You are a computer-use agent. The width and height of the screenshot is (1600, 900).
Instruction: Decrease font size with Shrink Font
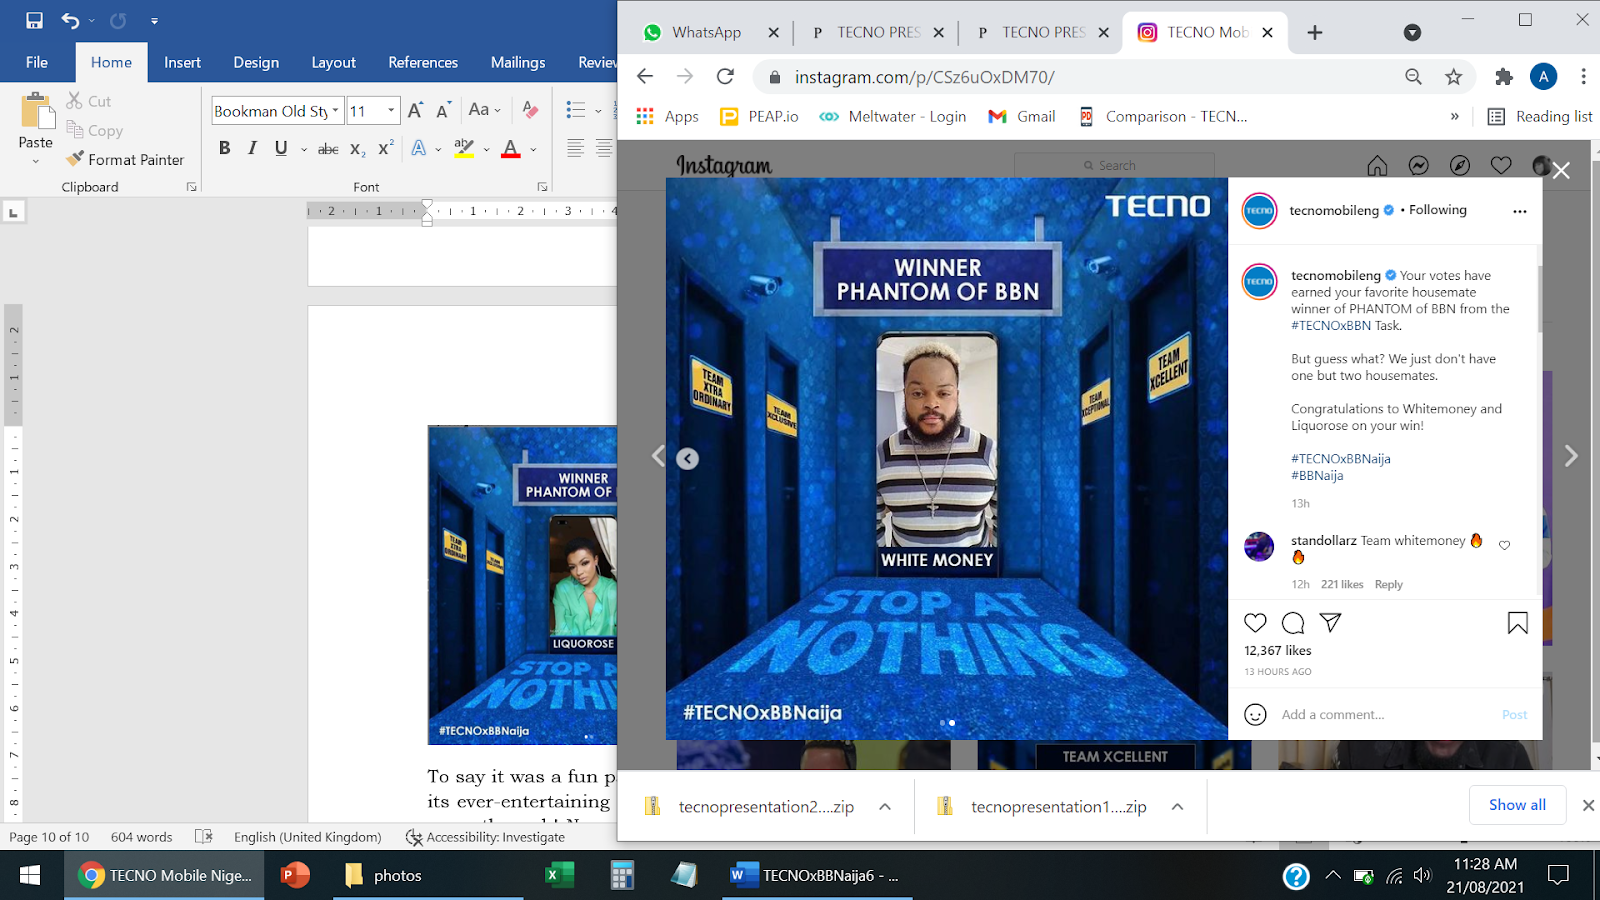click(x=444, y=110)
